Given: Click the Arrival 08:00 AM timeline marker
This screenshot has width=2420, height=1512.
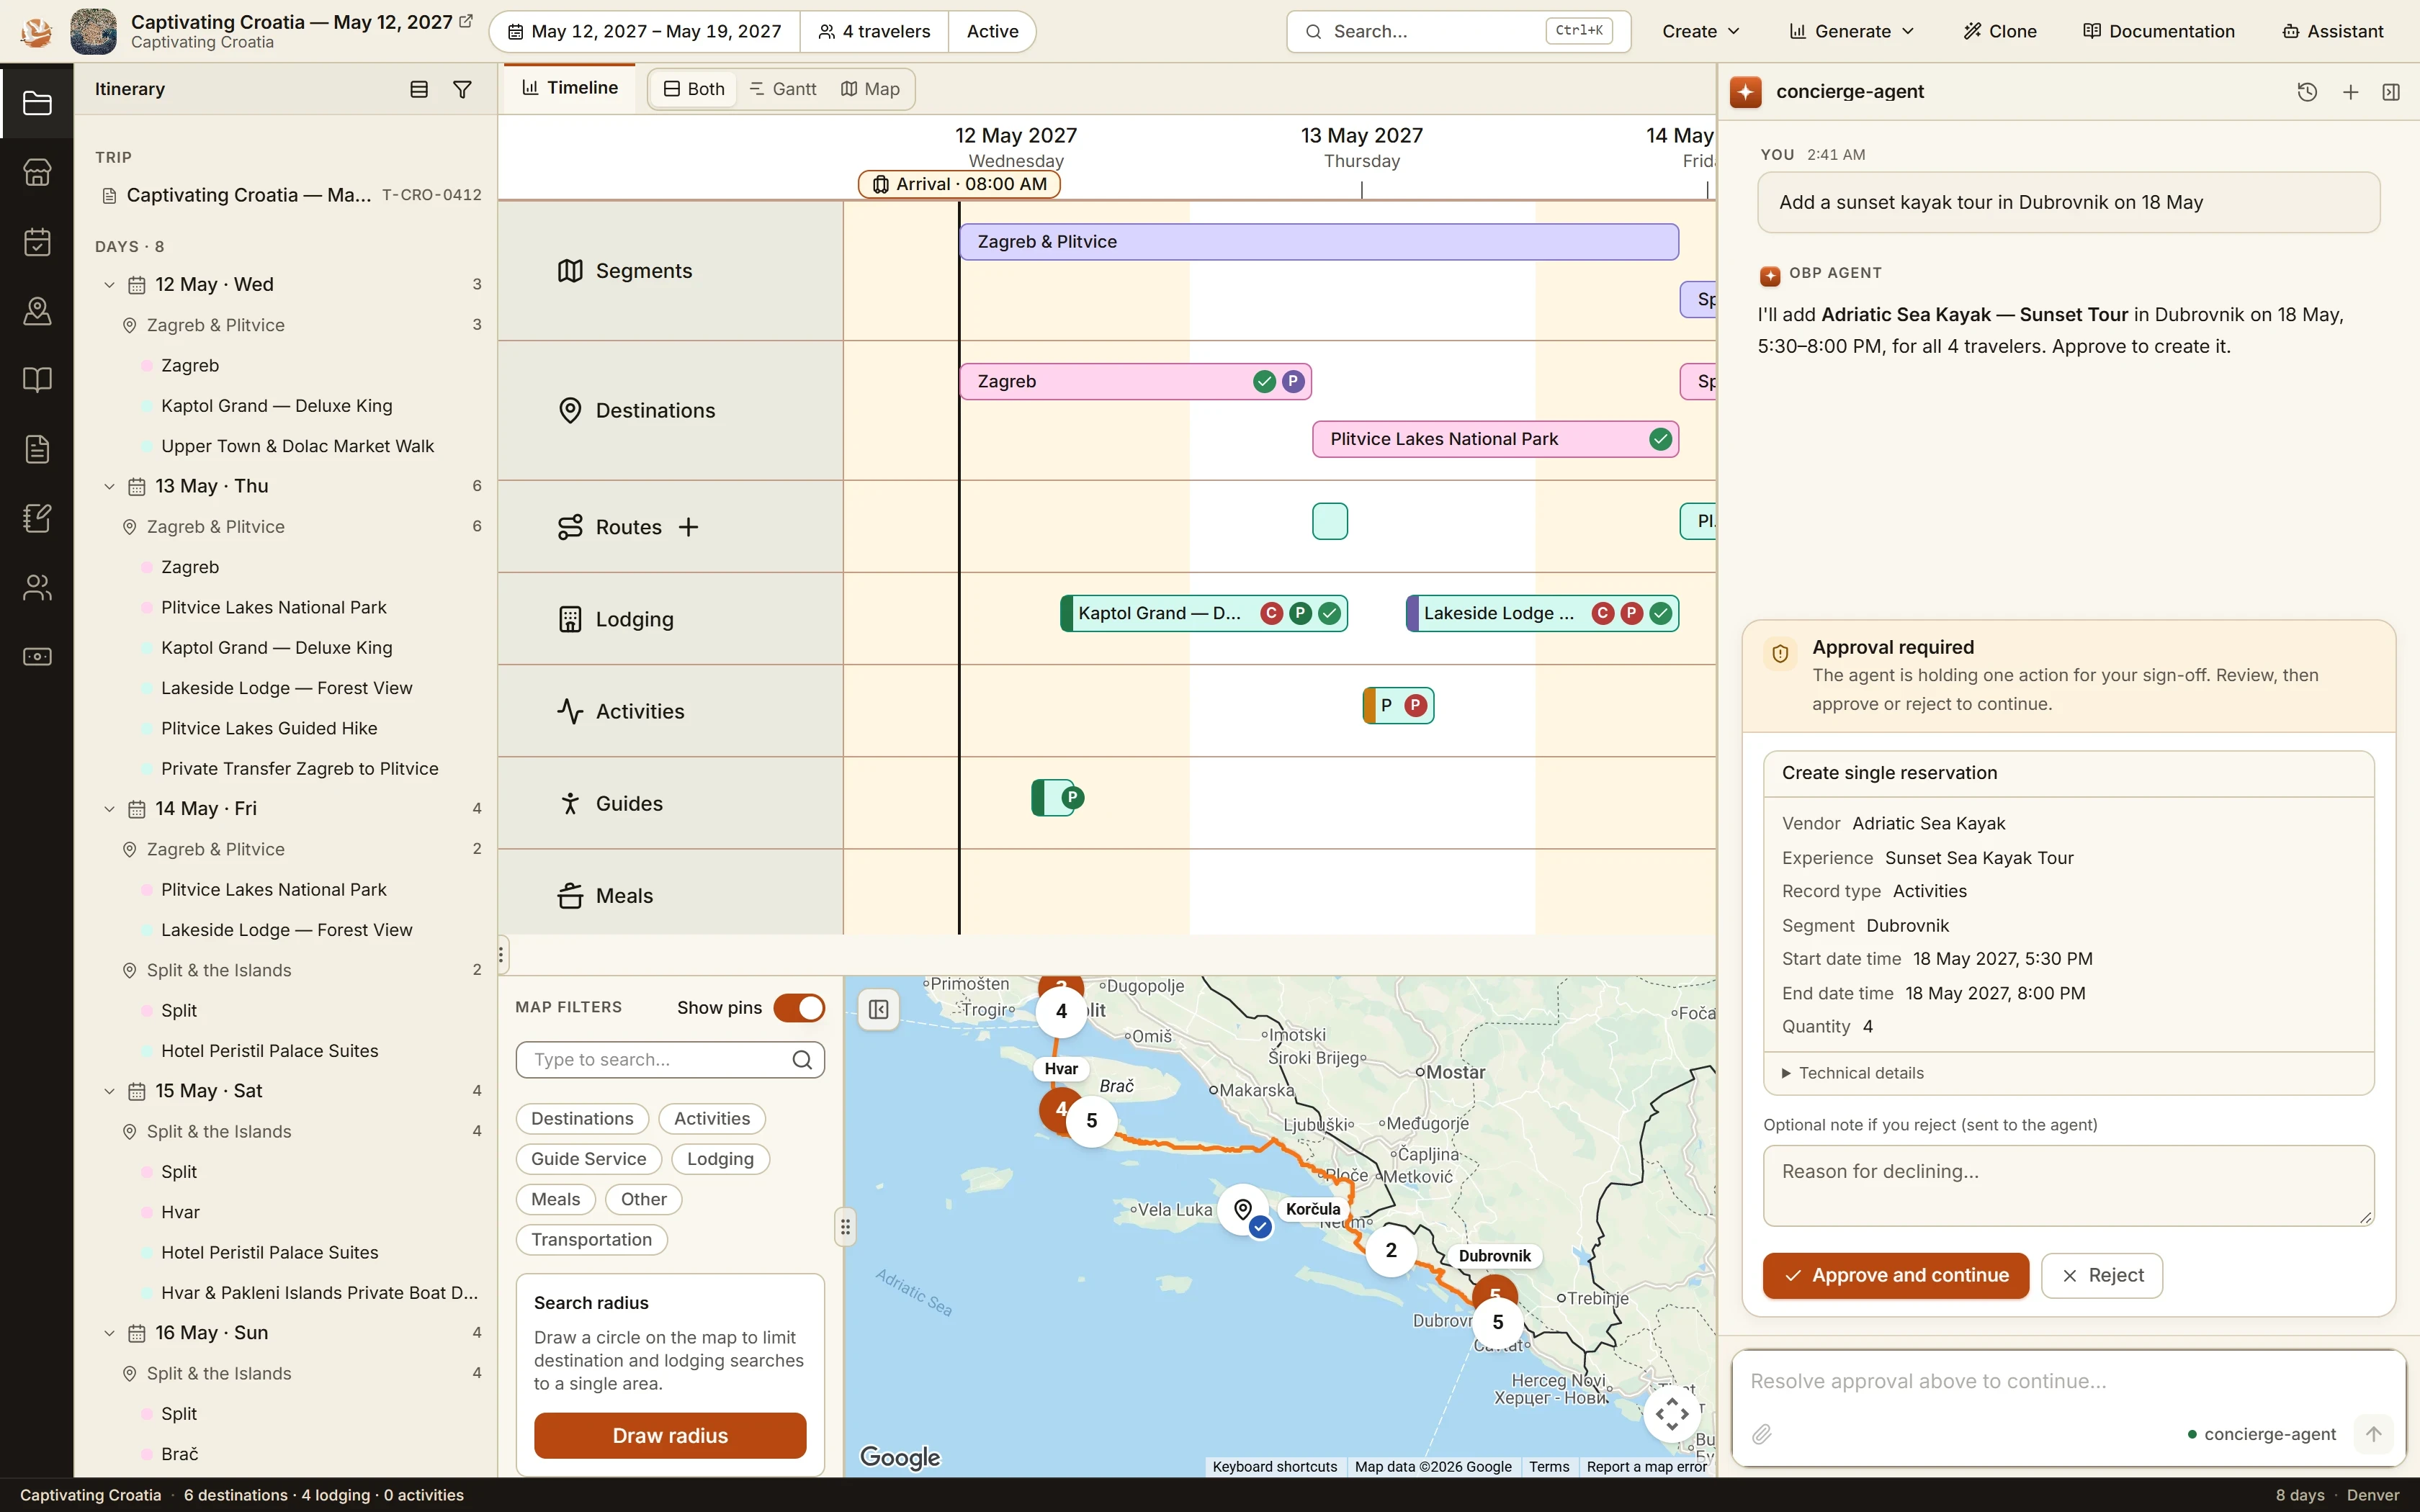Looking at the screenshot, I should coord(959,184).
